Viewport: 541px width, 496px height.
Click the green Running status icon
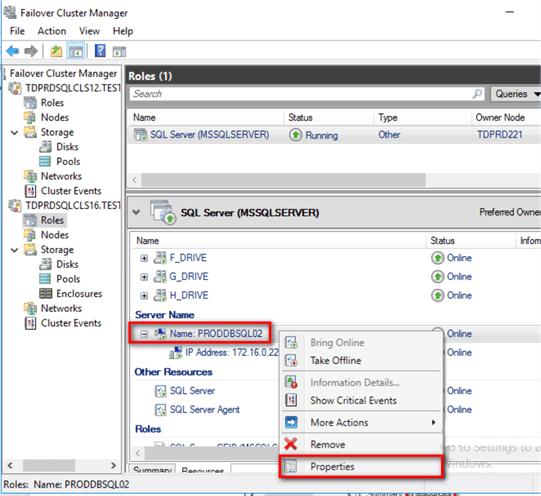pyautogui.click(x=296, y=135)
